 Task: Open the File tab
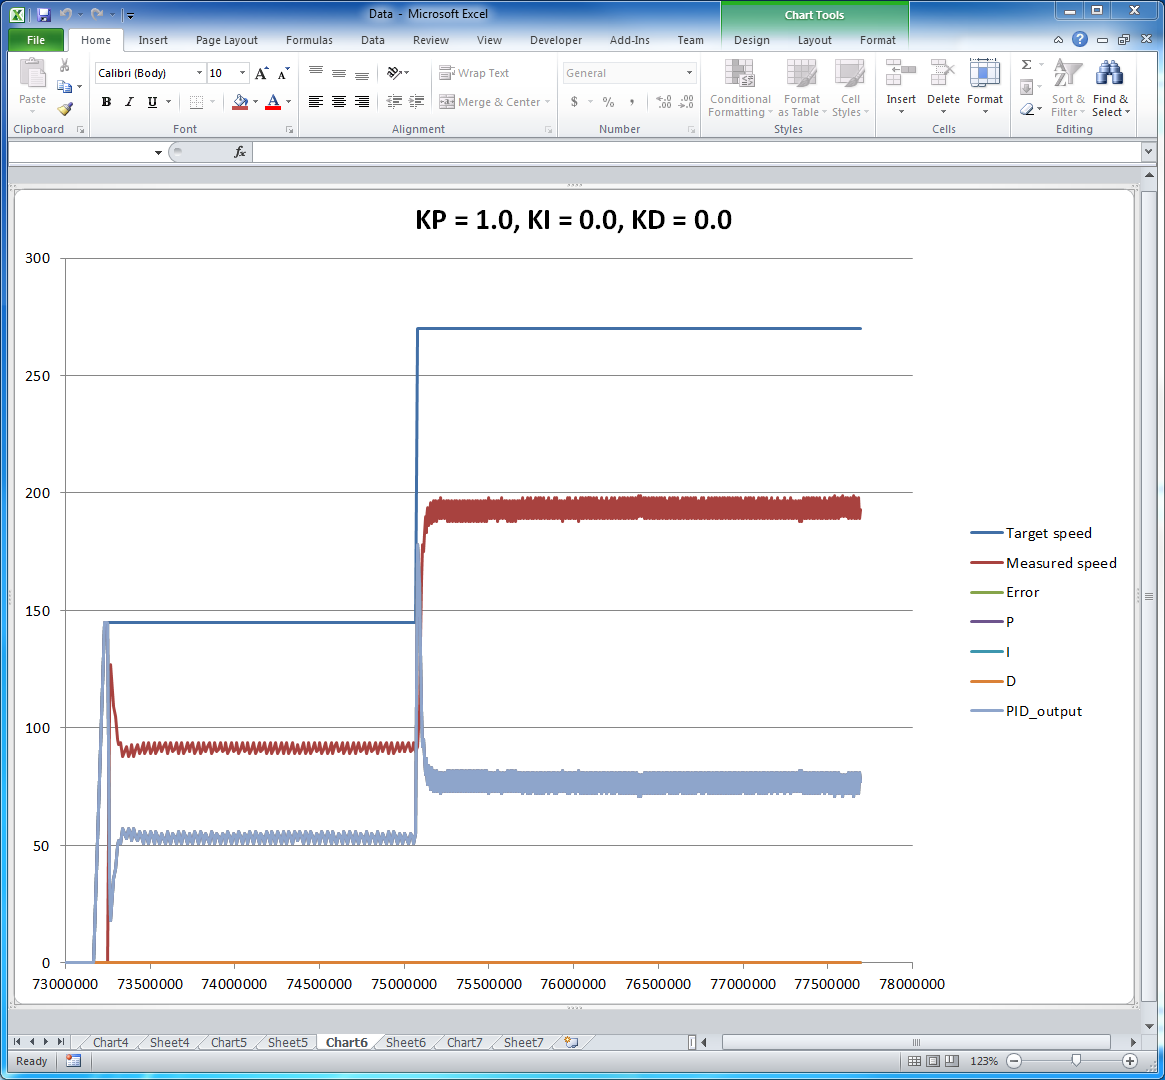coord(36,40)
